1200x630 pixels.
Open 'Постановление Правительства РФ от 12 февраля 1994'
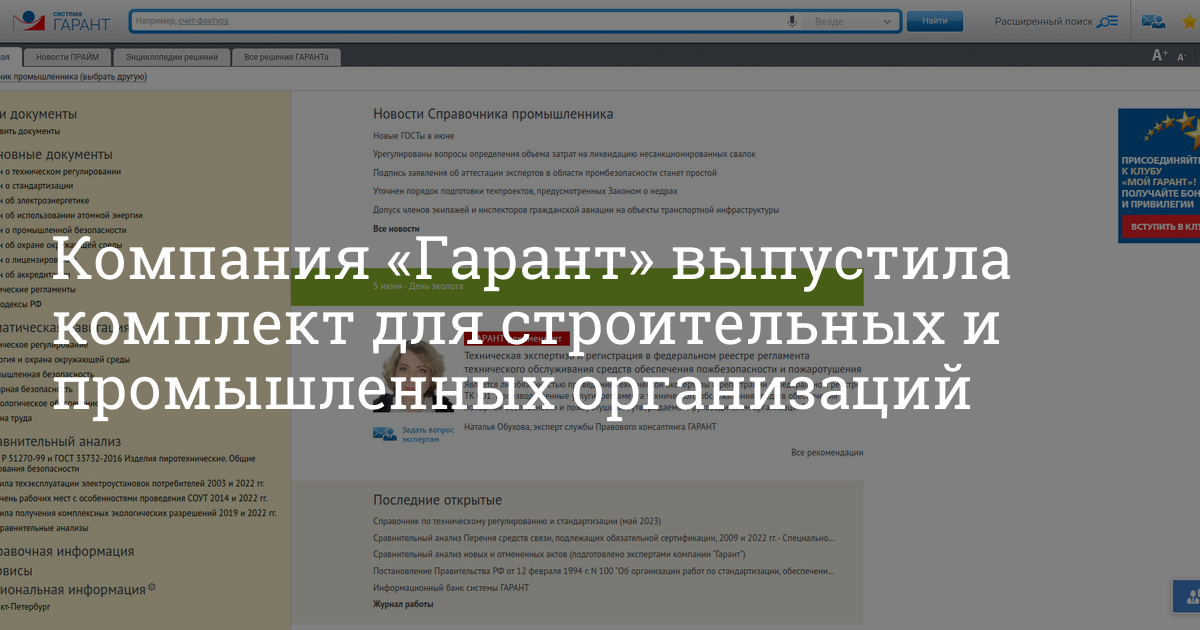point(604,571)
